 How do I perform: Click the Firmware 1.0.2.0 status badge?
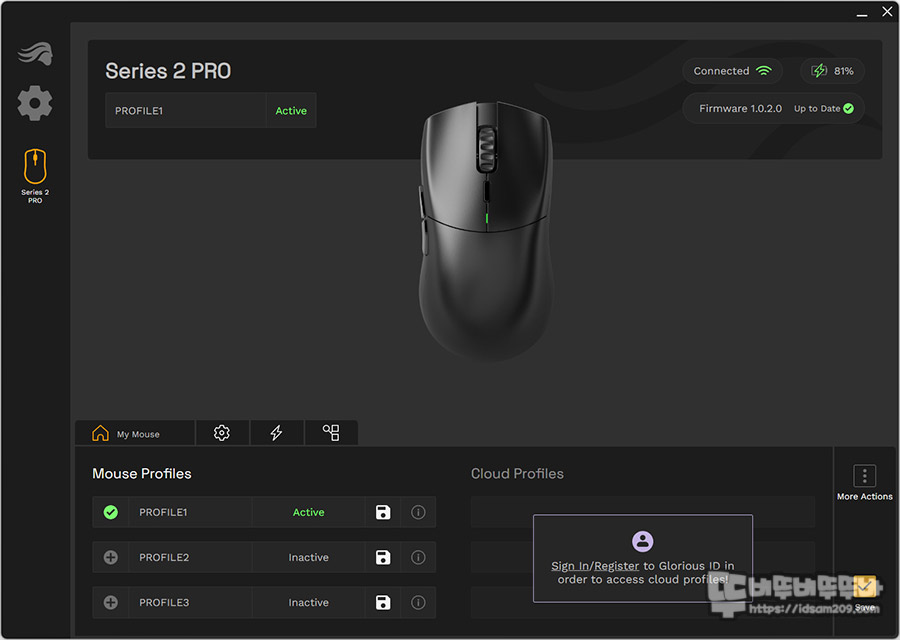tap(773, 108)
